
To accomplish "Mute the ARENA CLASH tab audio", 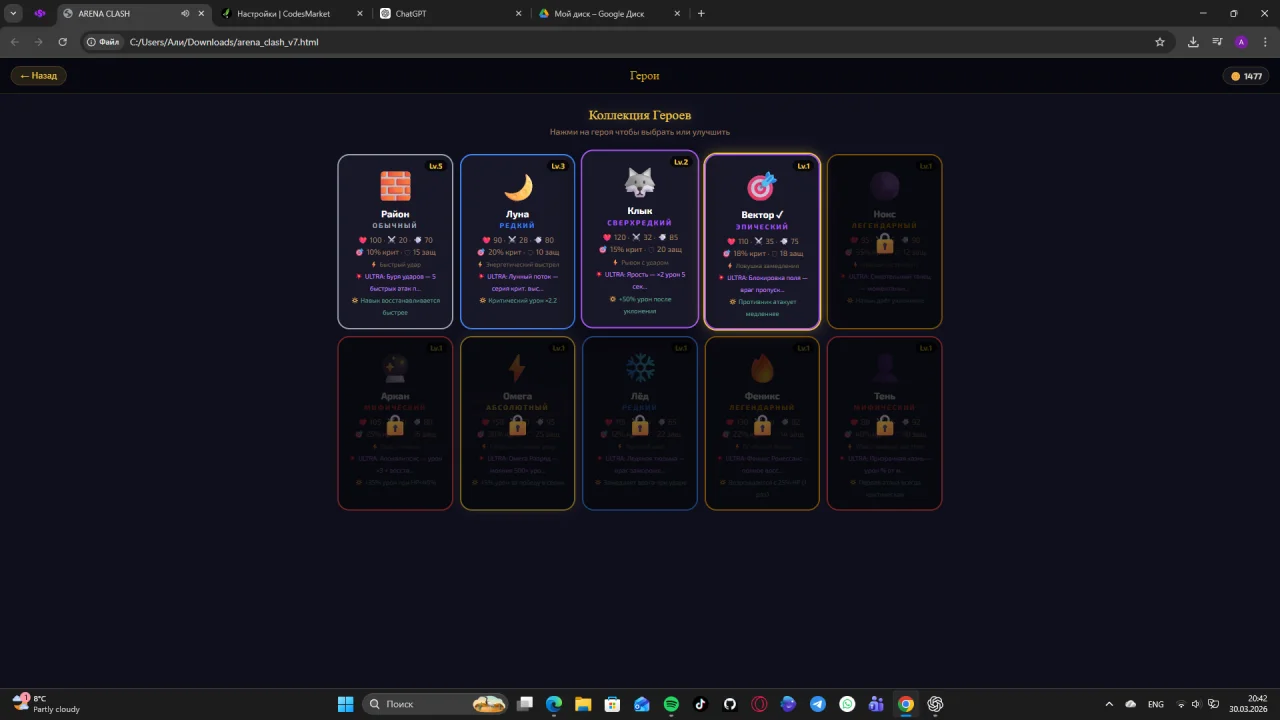I will (x=185, y=14).
